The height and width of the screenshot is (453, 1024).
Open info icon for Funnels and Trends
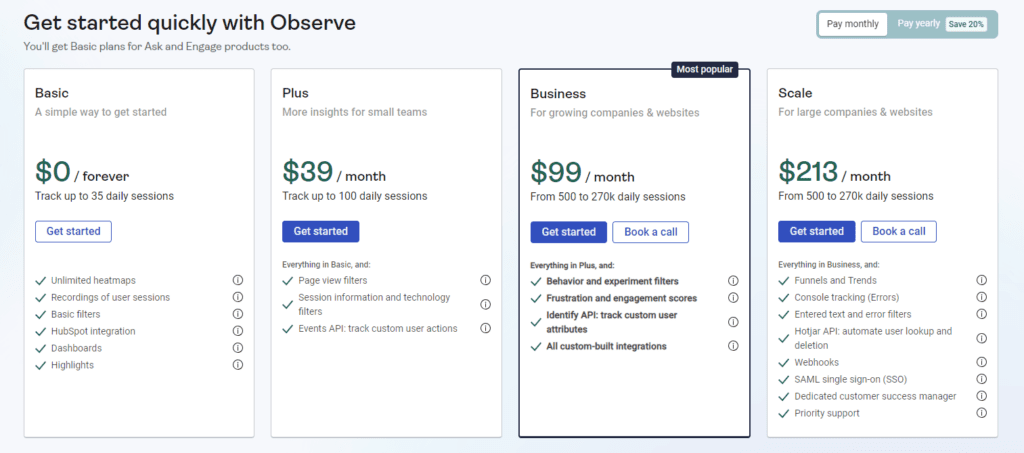[x=981, y=281]
